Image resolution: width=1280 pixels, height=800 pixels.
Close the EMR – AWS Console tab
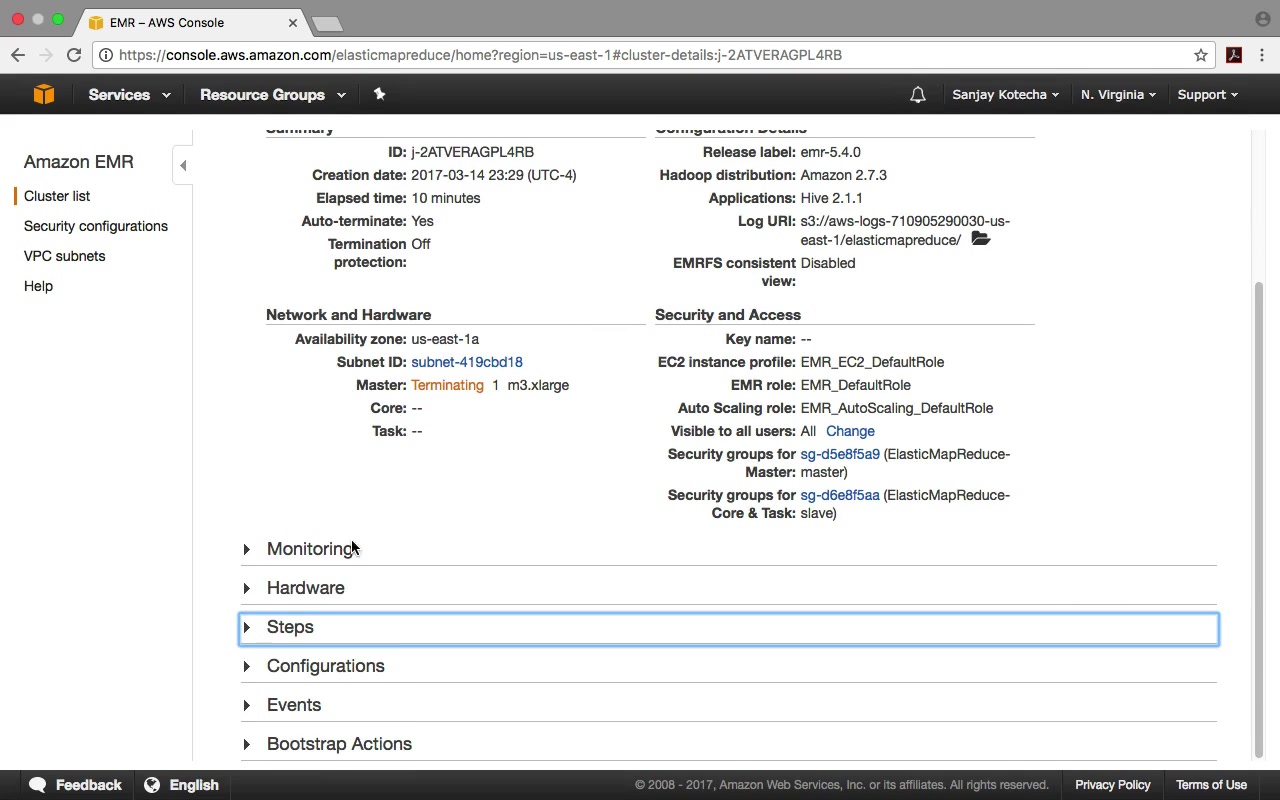click(x=293, y=22)
